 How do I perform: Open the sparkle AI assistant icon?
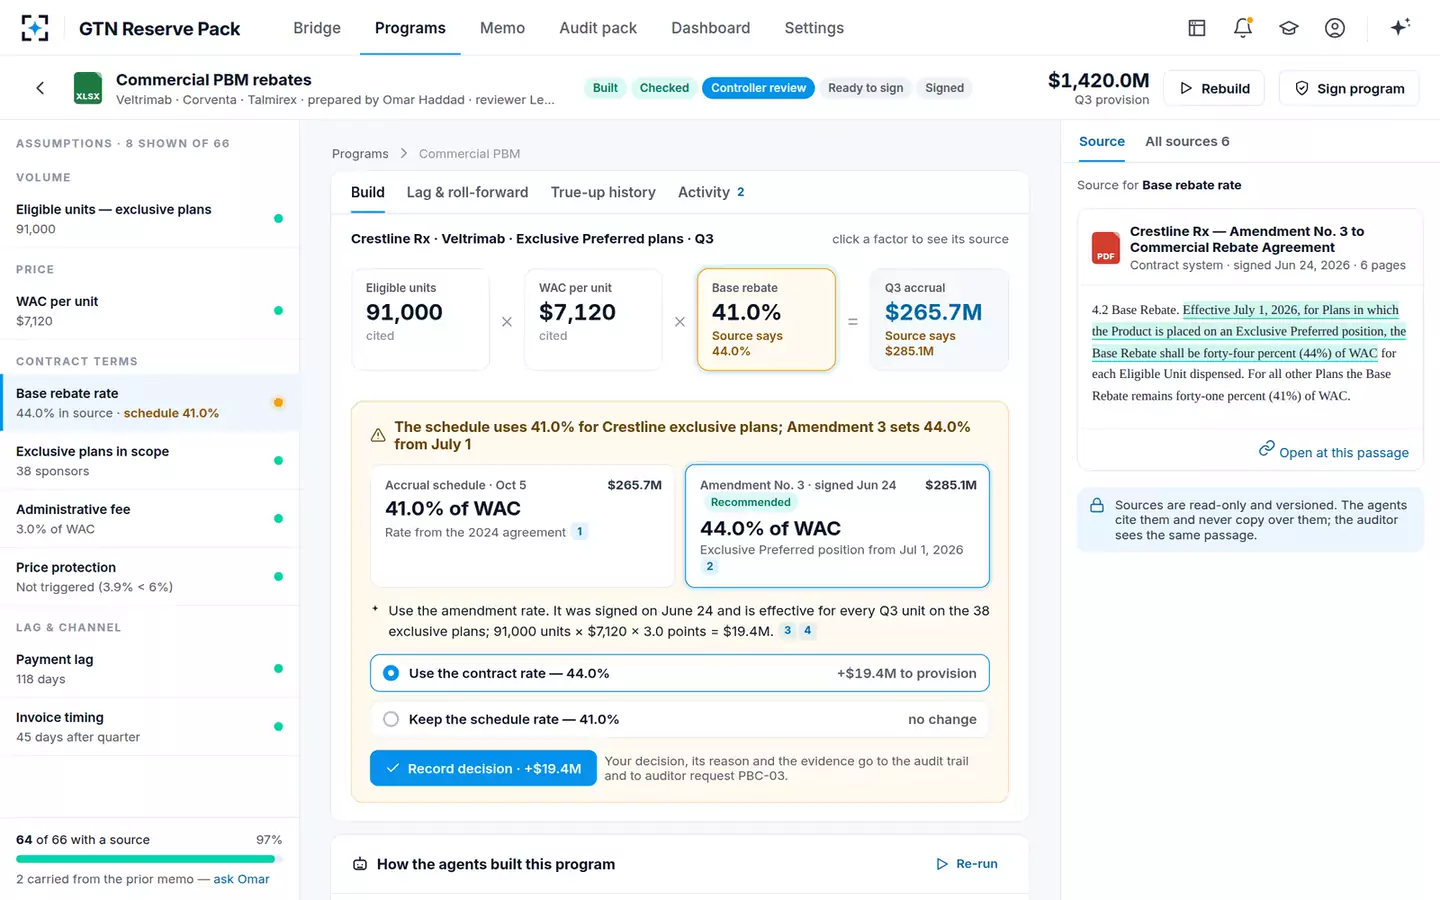1400,27
